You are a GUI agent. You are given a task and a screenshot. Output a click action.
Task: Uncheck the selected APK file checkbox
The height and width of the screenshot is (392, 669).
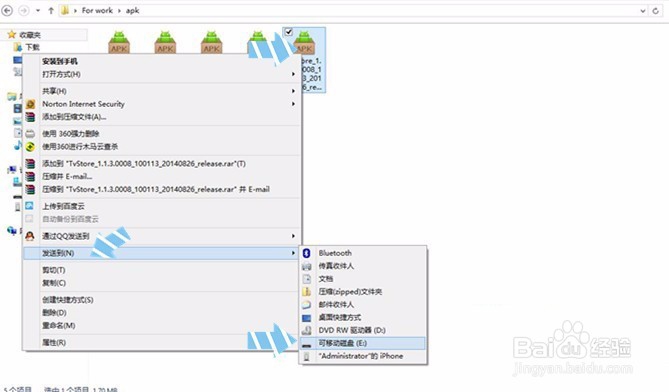(288, 32)
